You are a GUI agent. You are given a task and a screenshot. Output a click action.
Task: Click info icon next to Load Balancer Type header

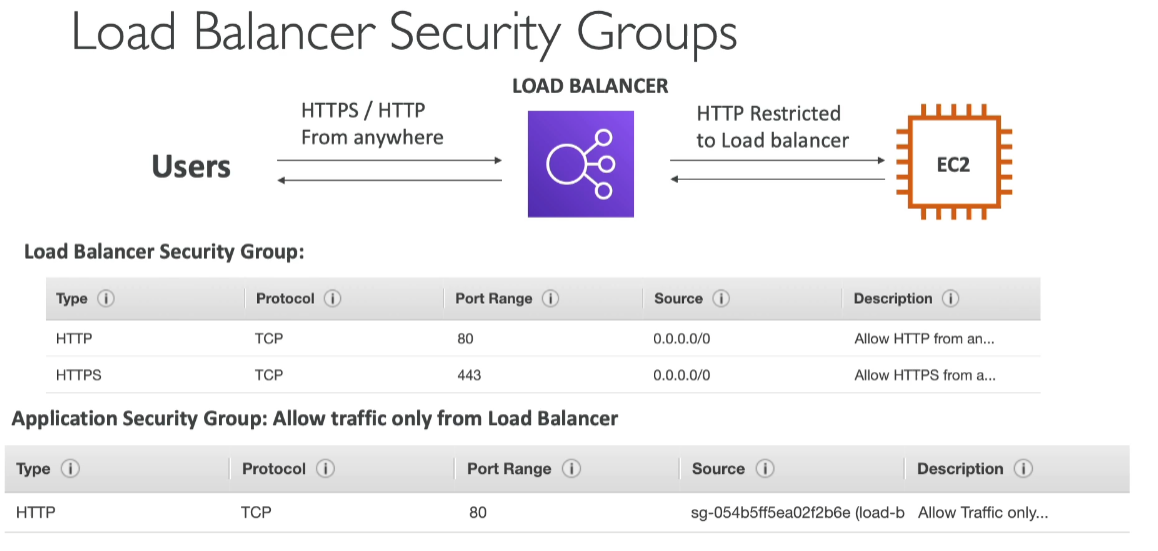coord(106,299)
